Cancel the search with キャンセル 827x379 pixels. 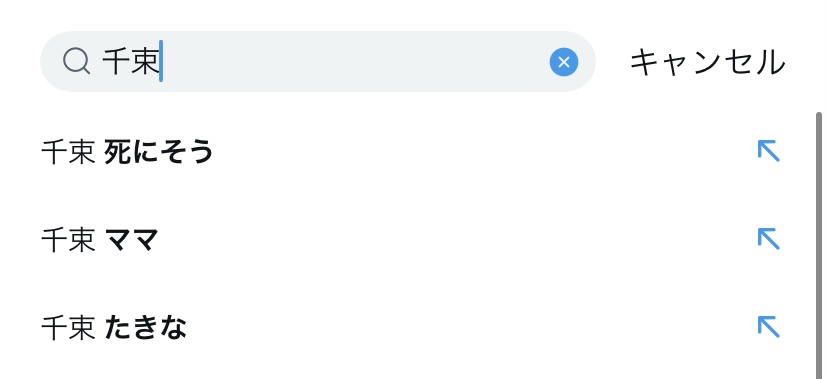[708, 62]
